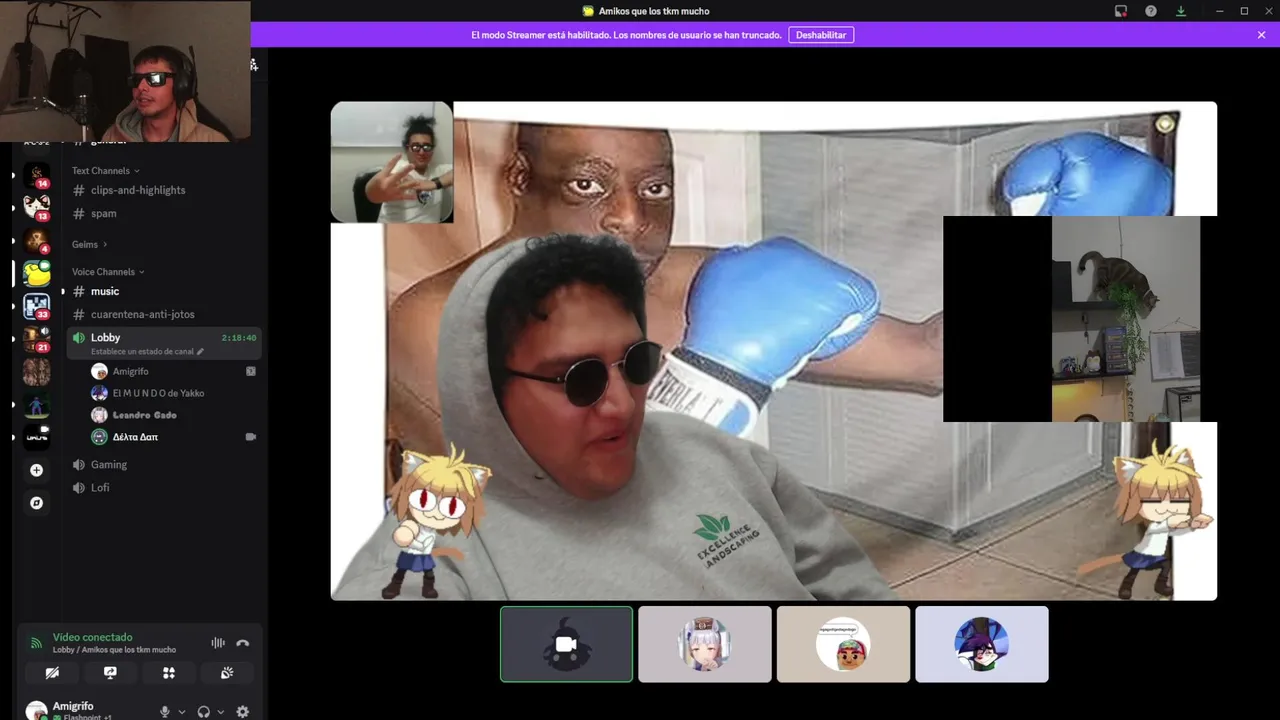Open server icon with 33 badge
The width and height of the screenshot is (1280, 720).
[x=37, y=306]
